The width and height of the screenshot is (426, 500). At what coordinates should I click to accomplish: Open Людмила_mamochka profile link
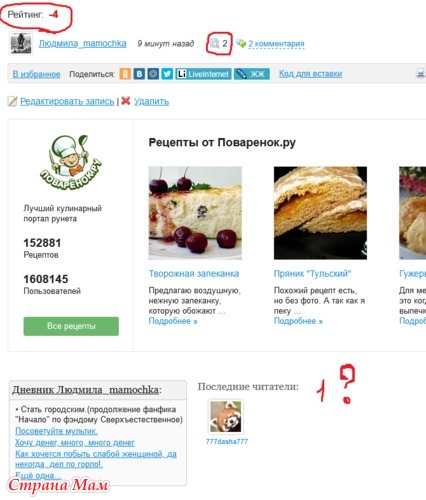83,44
